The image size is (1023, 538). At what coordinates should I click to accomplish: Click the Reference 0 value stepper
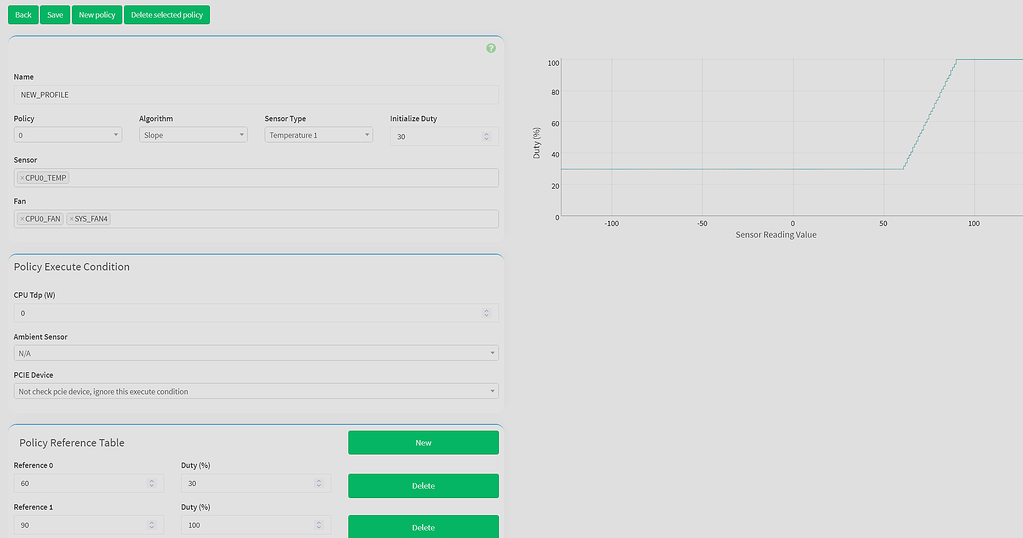click(x=152, y=483)
